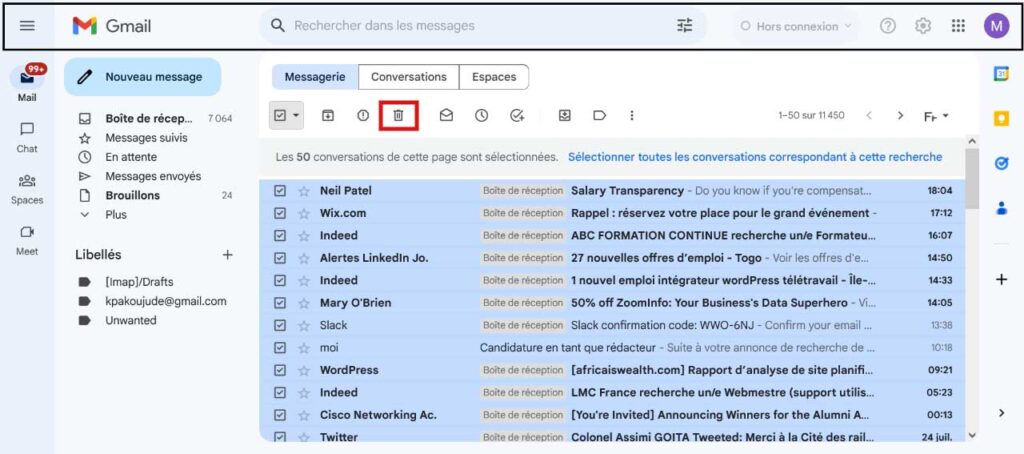
Task: Open the Unwanted label
Action: tap(131, 321)
